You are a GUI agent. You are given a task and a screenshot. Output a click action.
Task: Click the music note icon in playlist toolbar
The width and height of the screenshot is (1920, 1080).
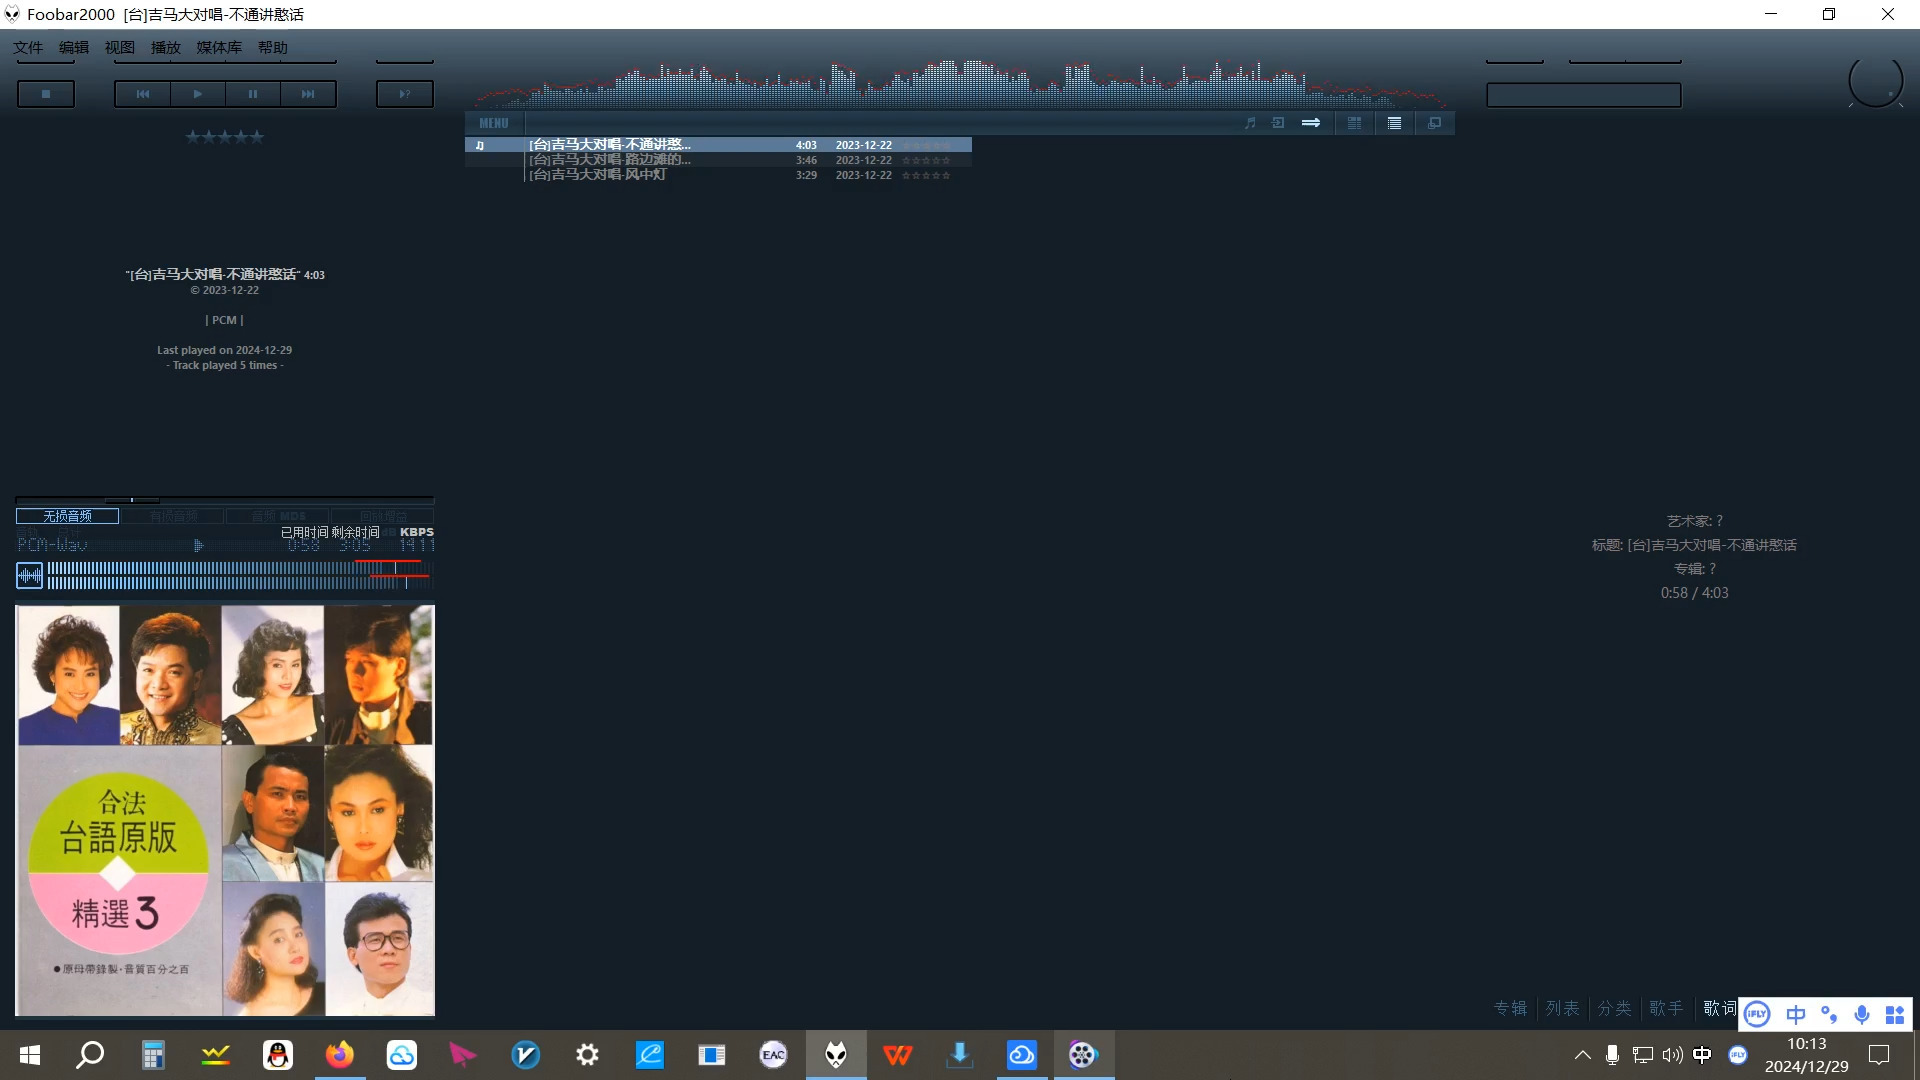pyautogui.click(x=1250, y=123)
